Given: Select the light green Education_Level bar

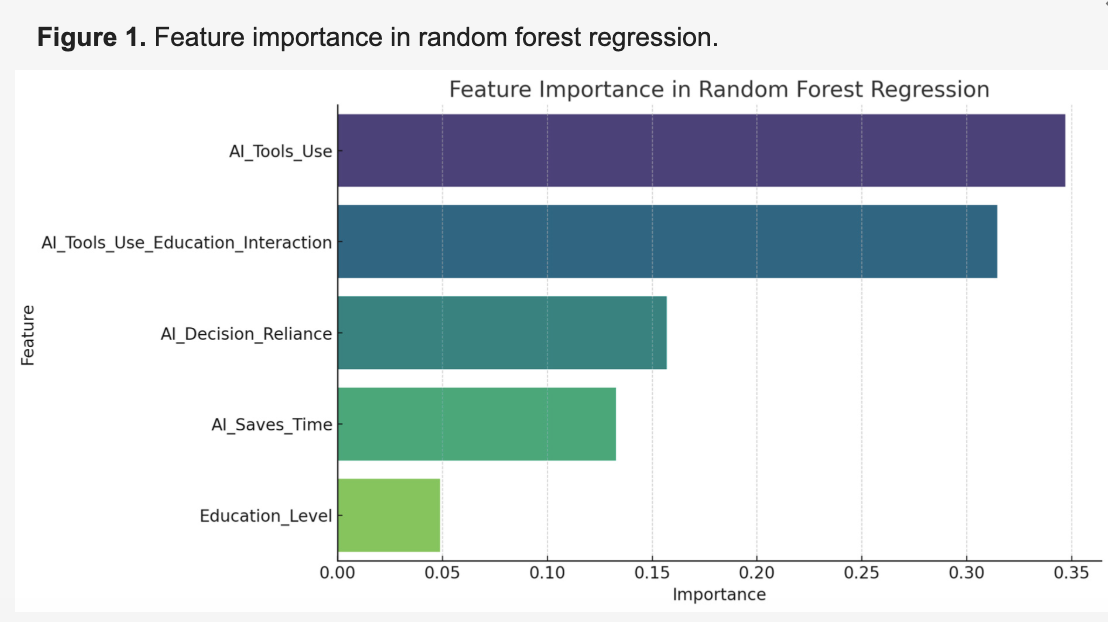Looking at the screenshot, I should click(389, 516).
